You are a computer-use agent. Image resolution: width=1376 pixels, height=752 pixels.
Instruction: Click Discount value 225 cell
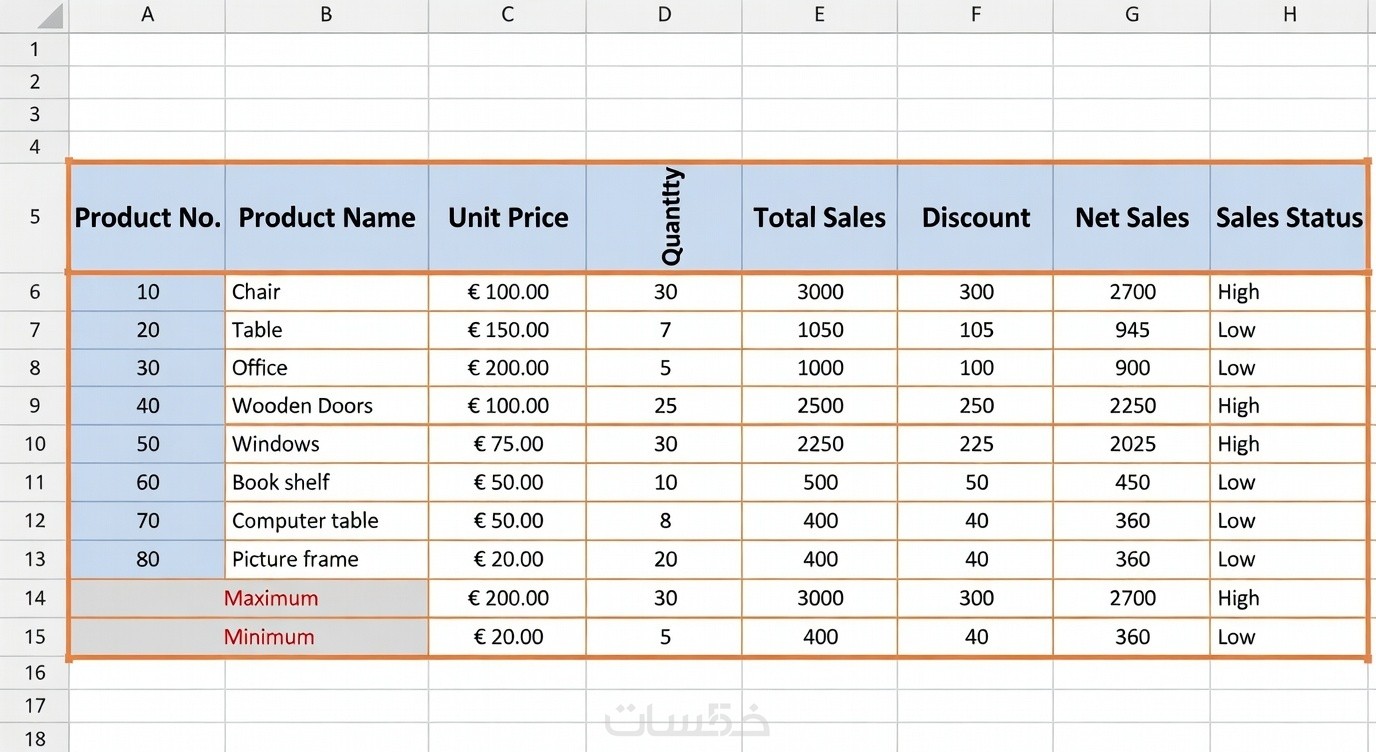pos(976,444)
